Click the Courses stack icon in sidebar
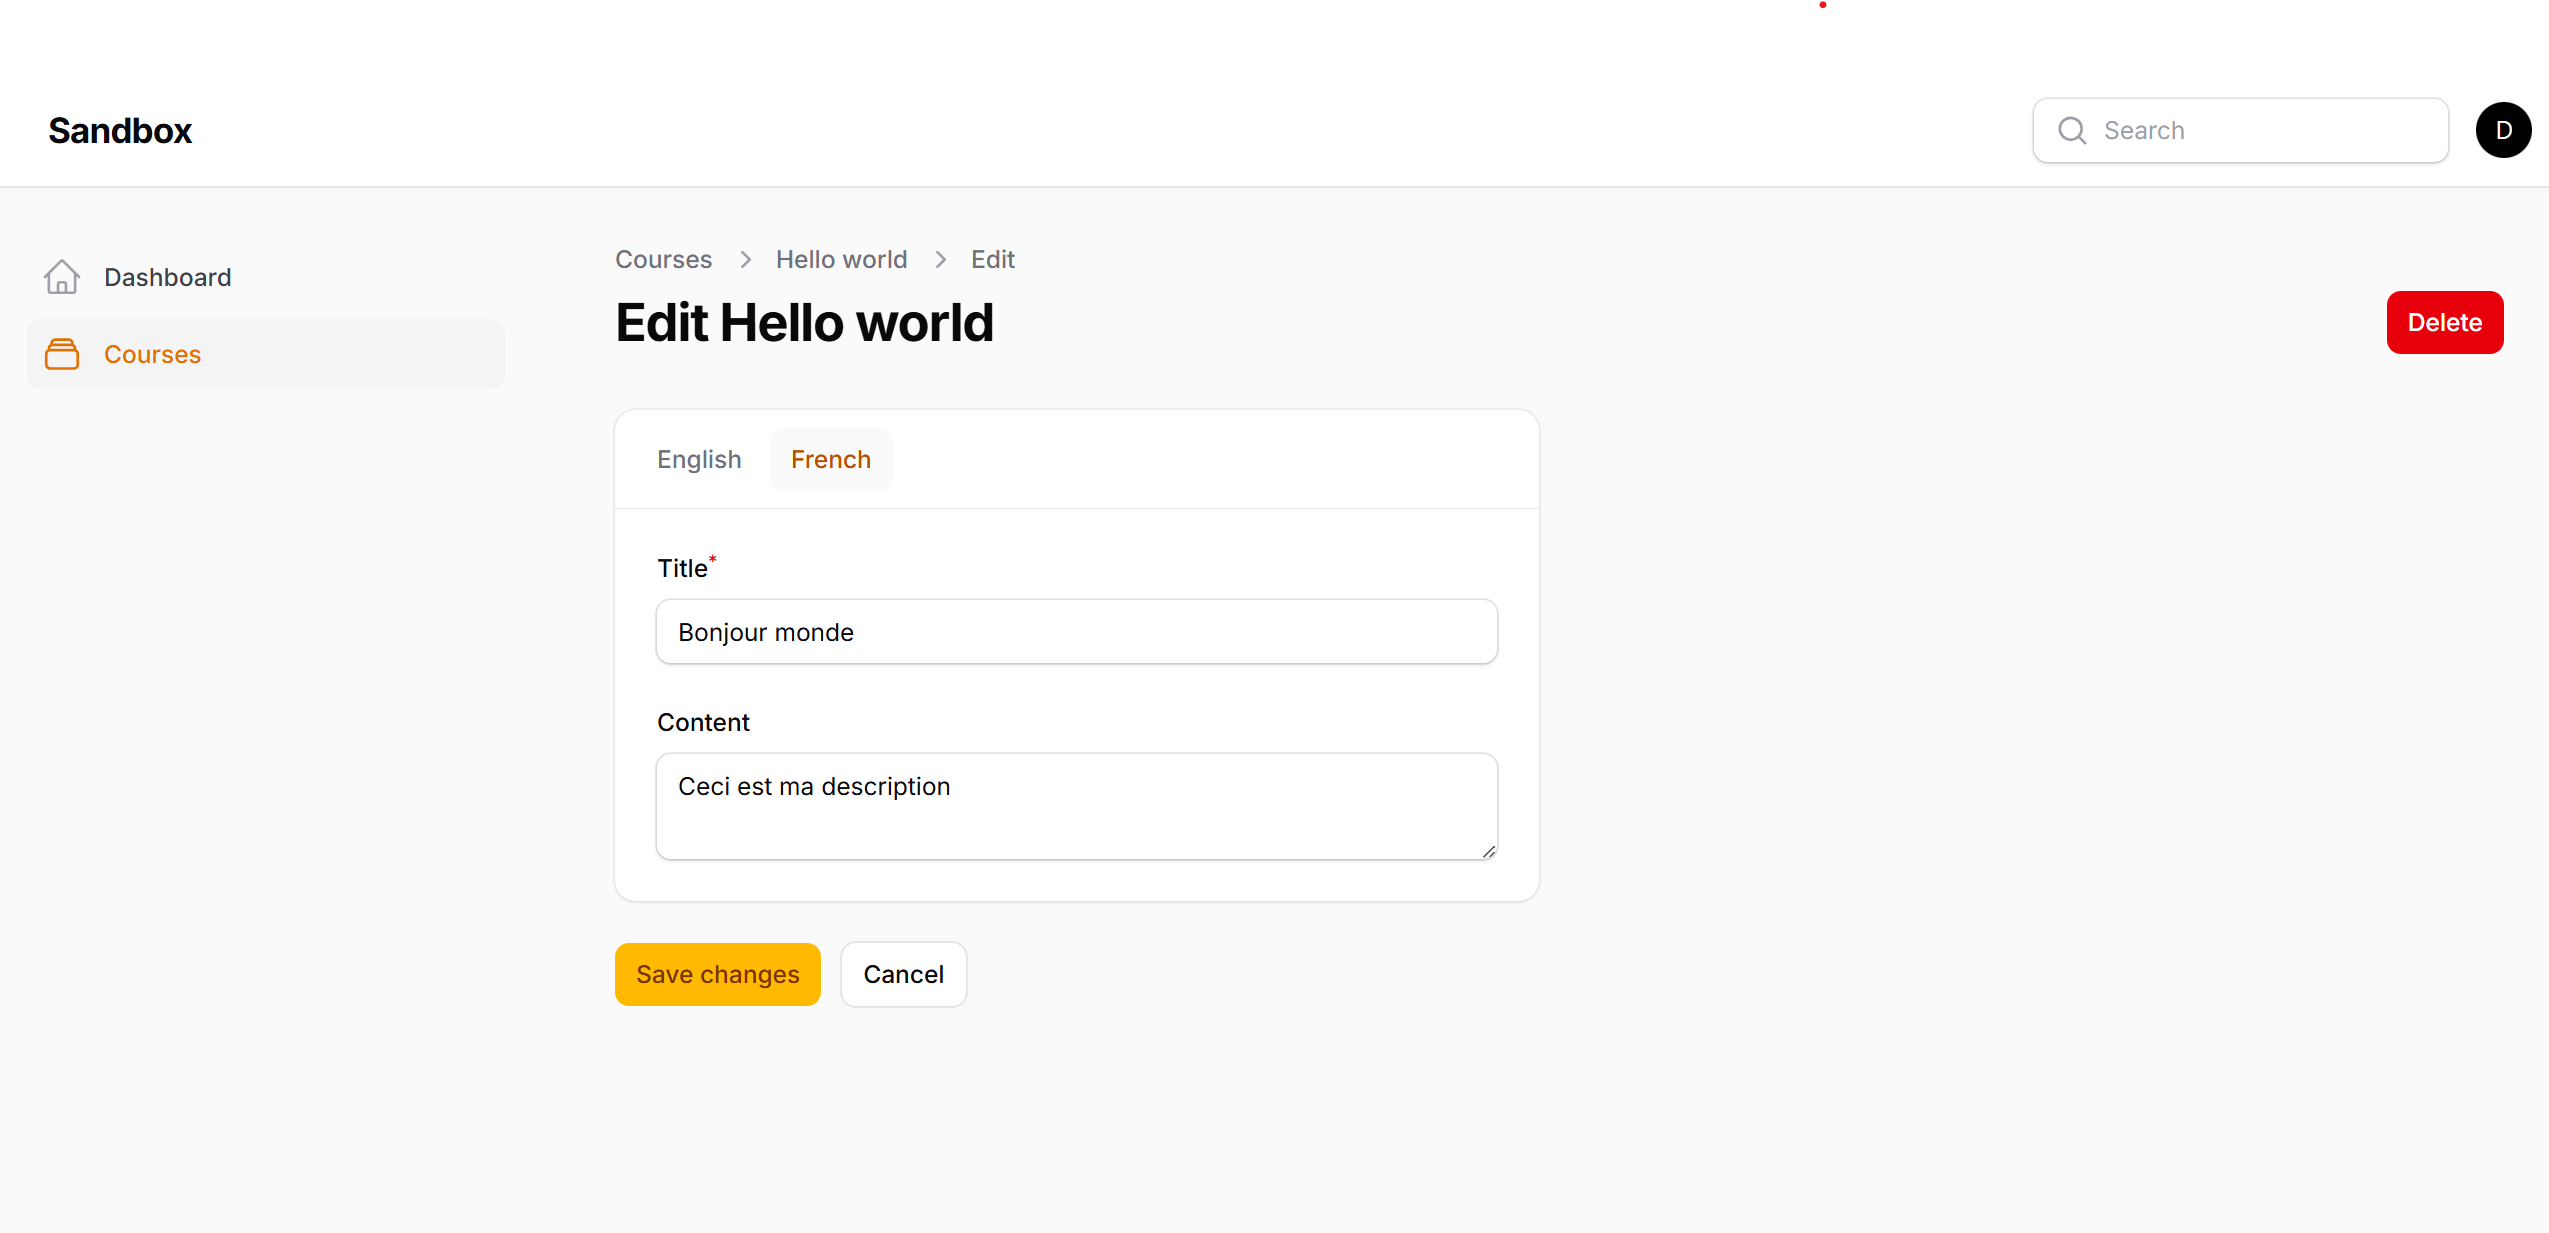This screenshot has height=1233, width=2549. click(x=62, y=354)
